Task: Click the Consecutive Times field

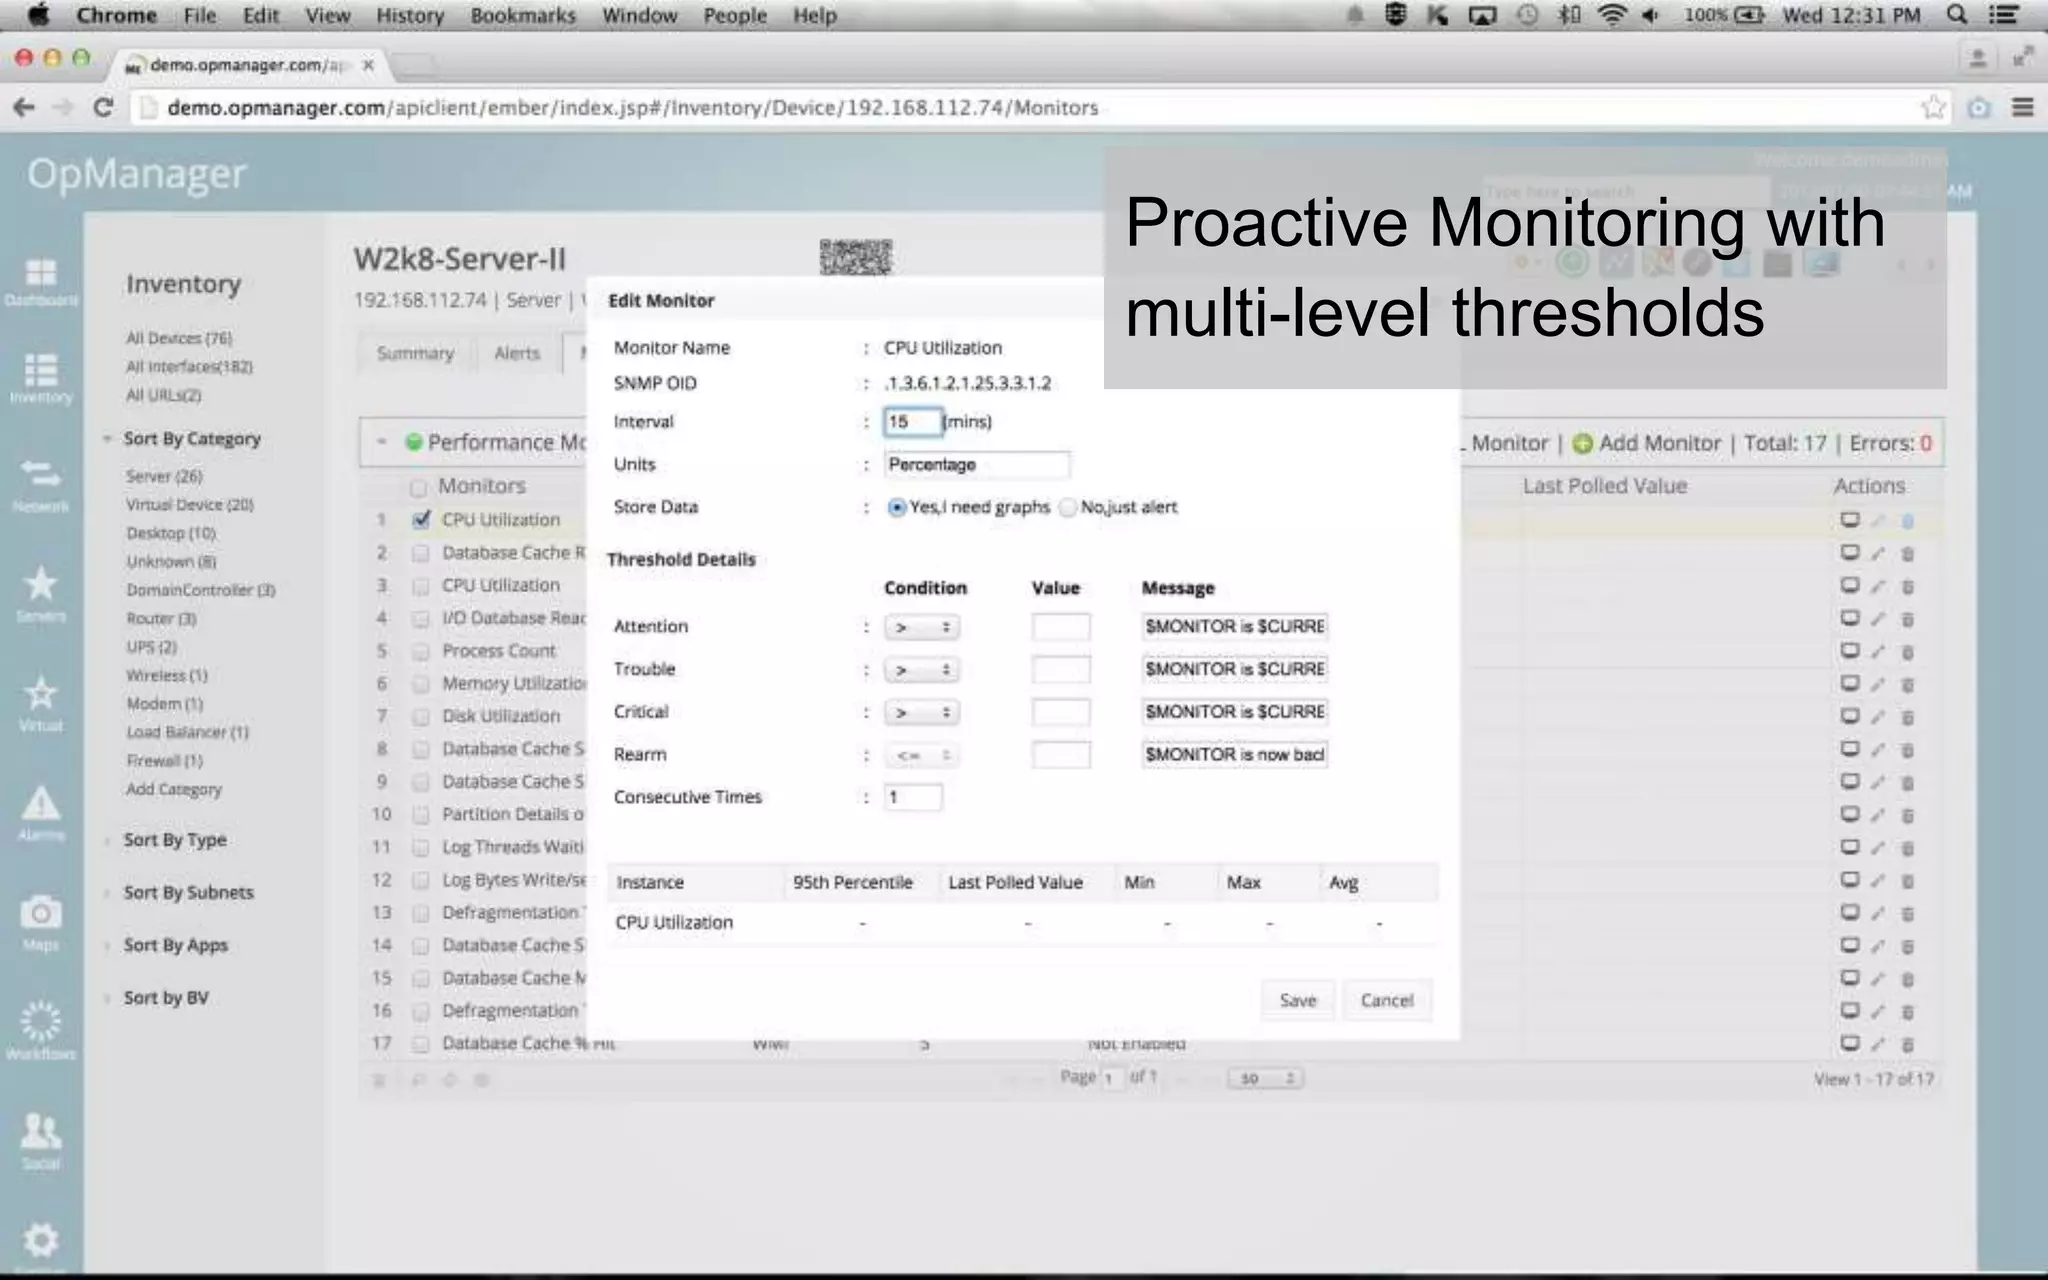Action: coord(913,797)
